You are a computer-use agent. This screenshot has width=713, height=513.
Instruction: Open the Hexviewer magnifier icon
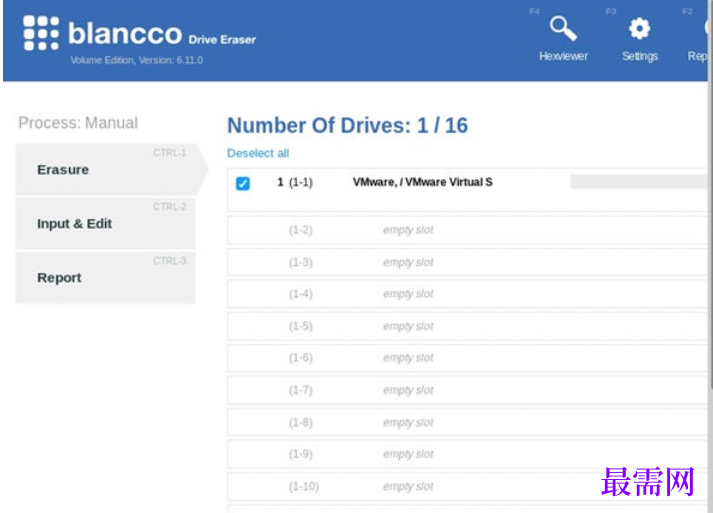(x=563, y=28)
